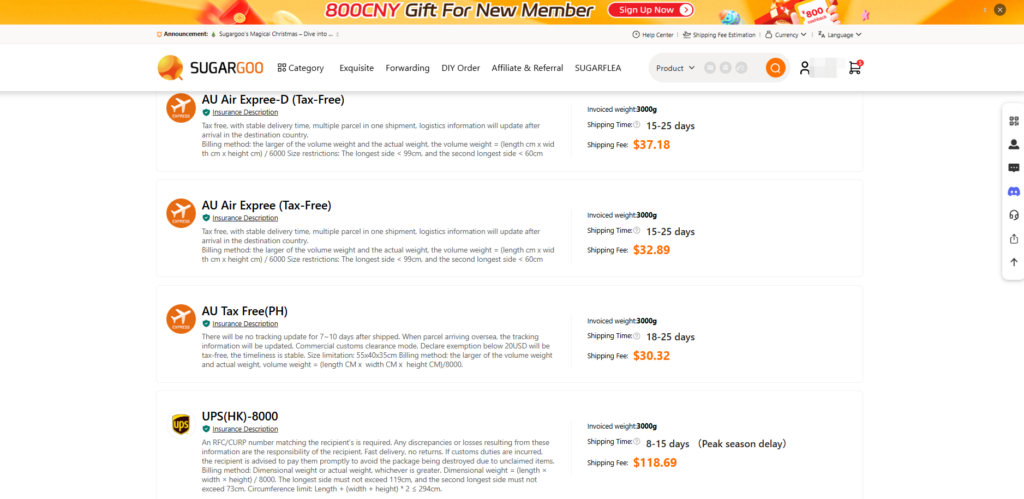Viewport: 1024px width, 499px height.
Task: Click the 8-15 days Peak season delay text
Action: pyautogui.click(x=716, y=443)
